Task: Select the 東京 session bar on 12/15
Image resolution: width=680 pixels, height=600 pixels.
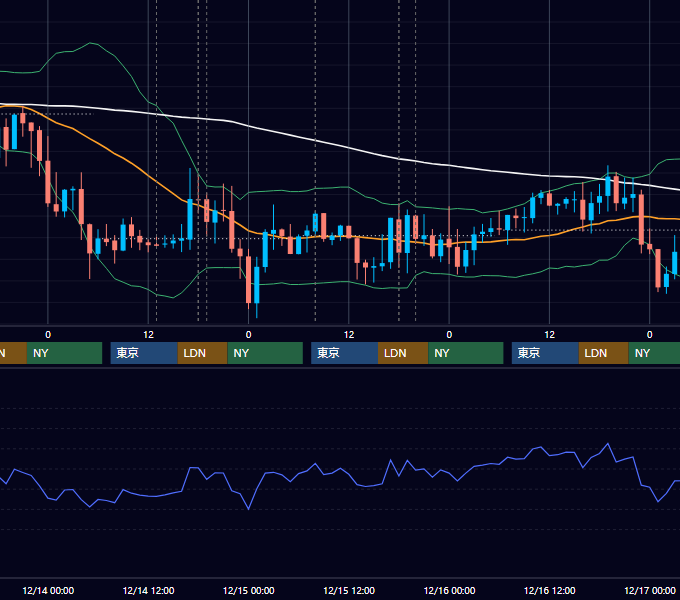Action: tap(344, 353)
